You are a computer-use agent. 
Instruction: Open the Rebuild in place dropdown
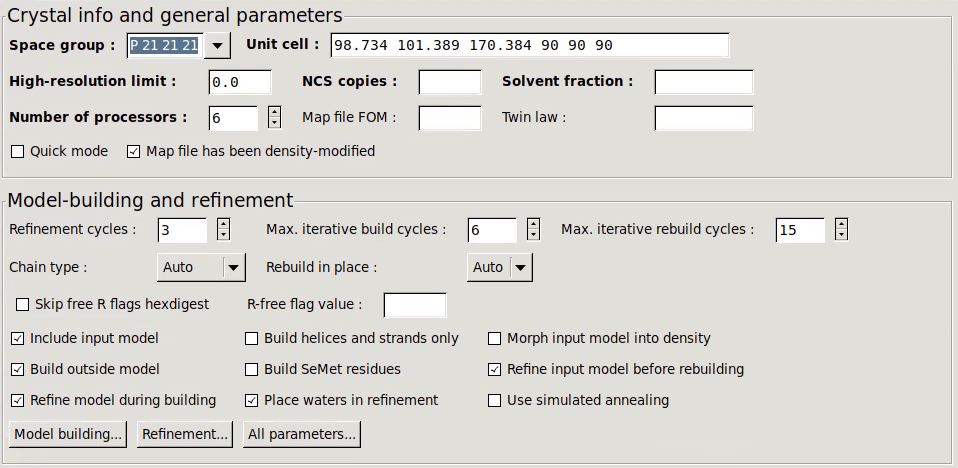(x=520, y=267)
